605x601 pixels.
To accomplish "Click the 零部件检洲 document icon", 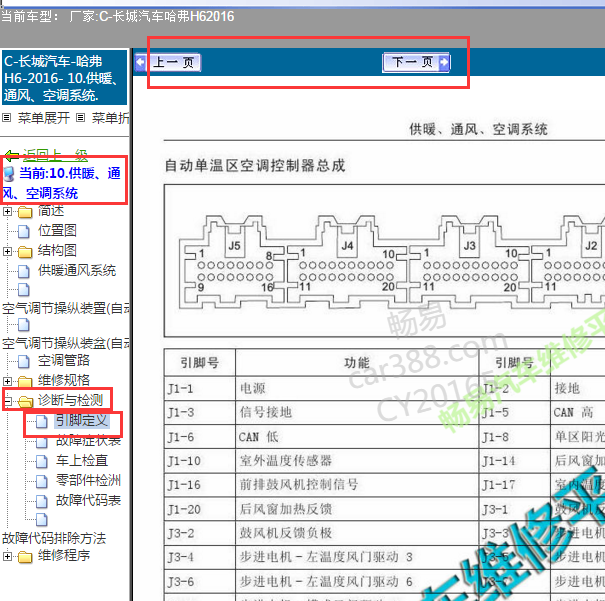I will click(x=42, y=481).
